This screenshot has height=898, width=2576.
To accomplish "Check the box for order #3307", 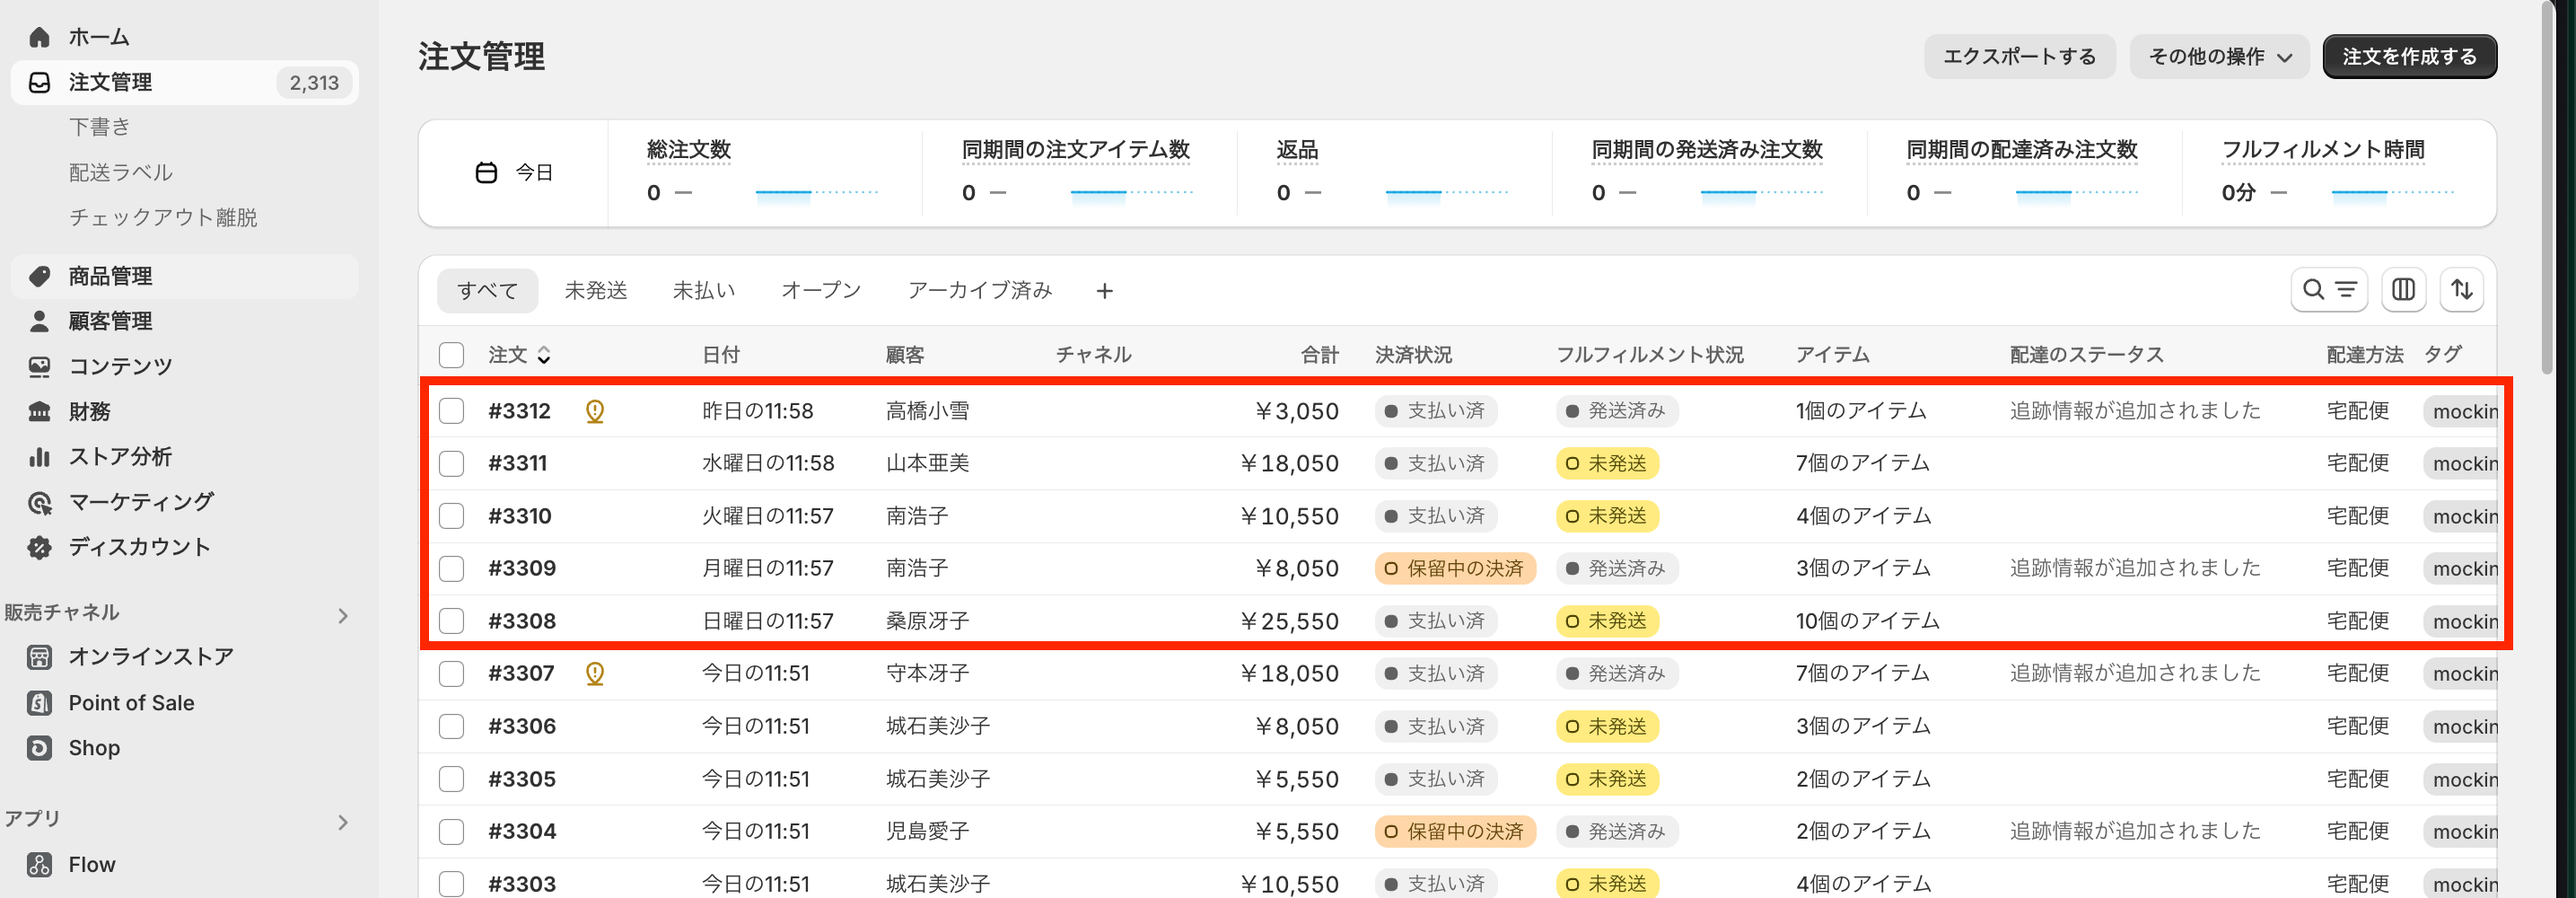I will tap(452, 674).
